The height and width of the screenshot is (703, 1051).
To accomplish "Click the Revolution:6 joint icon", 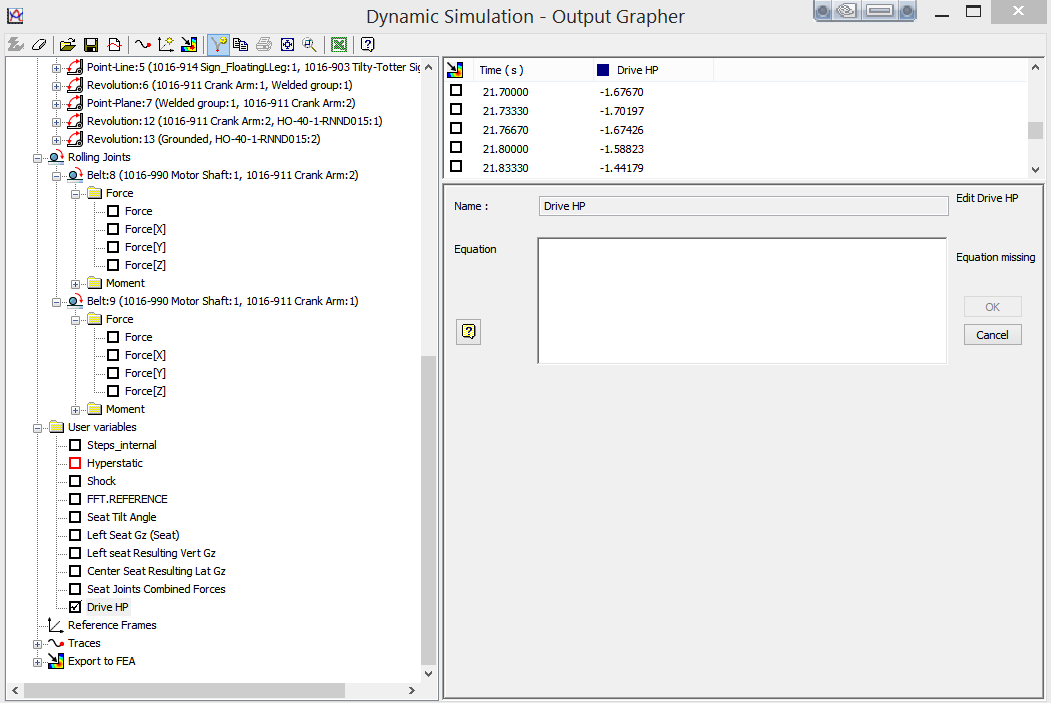I will click(x=75, y=85).
